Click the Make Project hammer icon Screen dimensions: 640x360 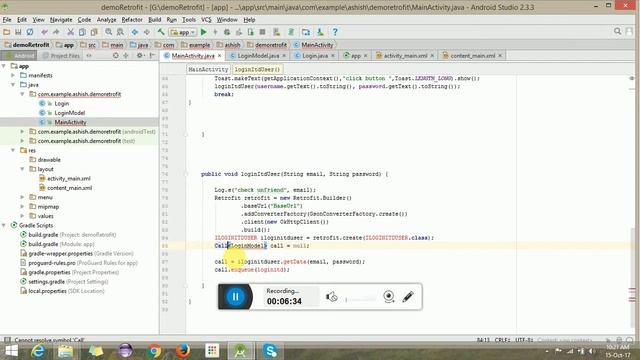point(161,32)
